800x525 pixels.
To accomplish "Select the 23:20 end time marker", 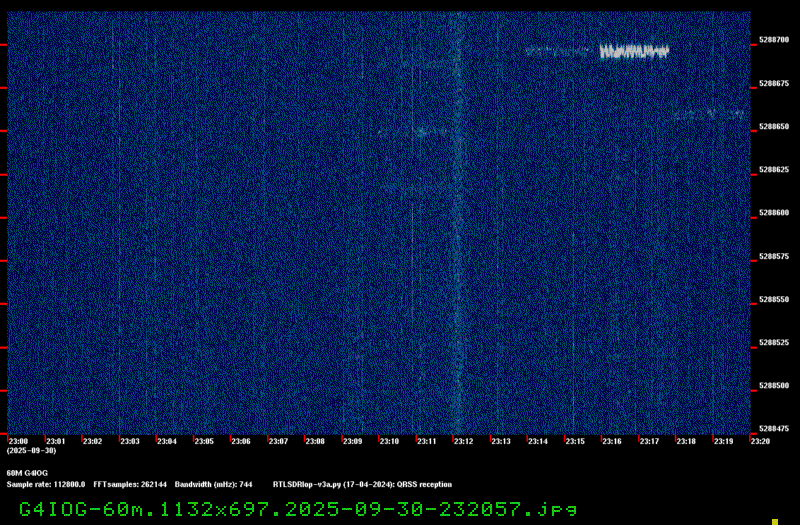I will coord(760,441).
